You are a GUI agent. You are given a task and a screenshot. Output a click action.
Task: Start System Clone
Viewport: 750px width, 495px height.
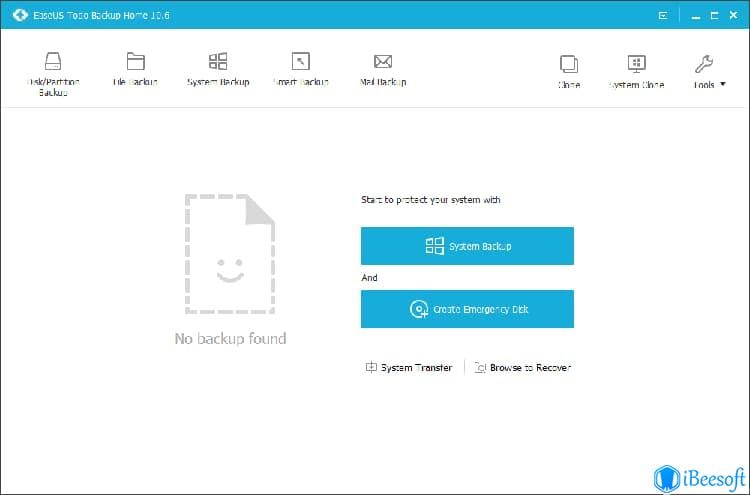click(636, 72)
